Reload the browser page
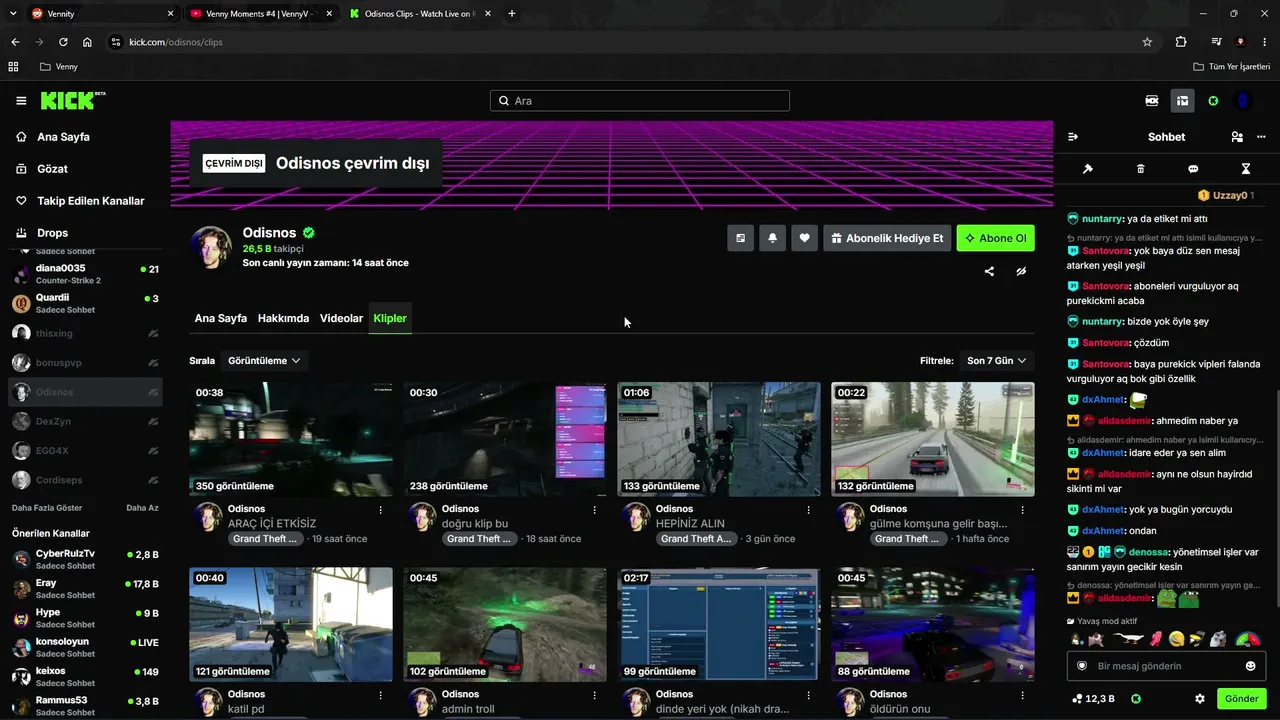1280x720 pixels. (x=63, y=42)
